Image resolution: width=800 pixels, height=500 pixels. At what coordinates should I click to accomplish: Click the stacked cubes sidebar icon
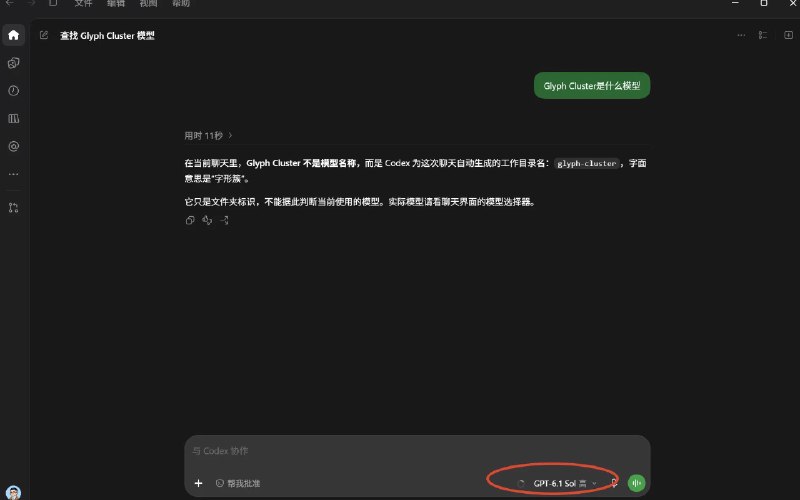click(x=14, y=63)
